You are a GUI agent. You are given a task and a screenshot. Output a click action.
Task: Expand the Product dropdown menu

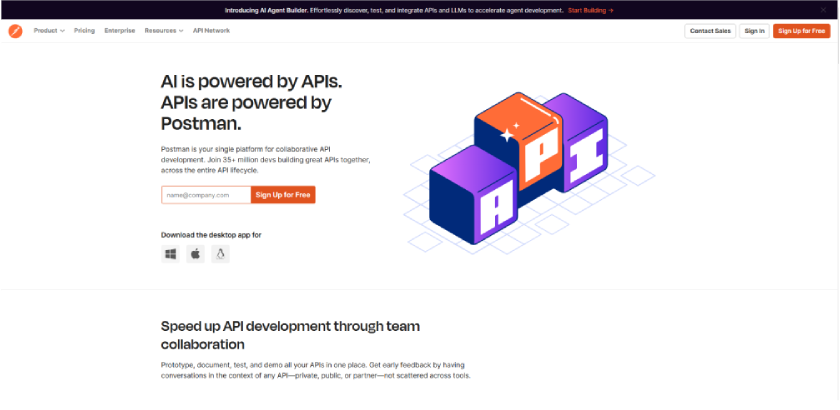[x=49, y=31]
